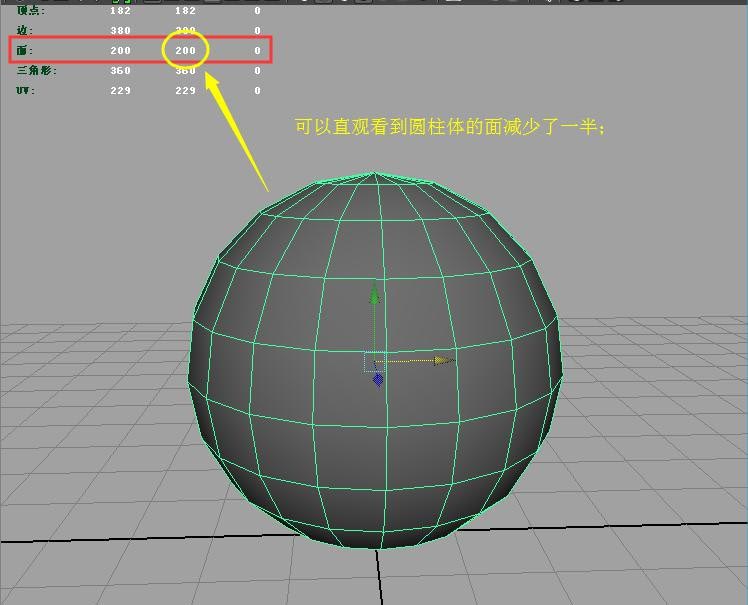Click the center square of the move manipulator
748x605 pixels.
click(374, 362)
